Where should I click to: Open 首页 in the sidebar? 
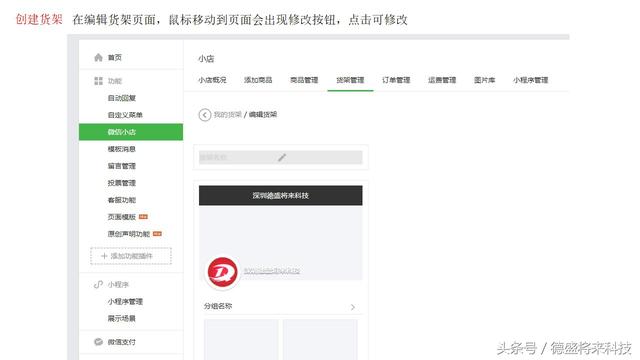point(115,58)
